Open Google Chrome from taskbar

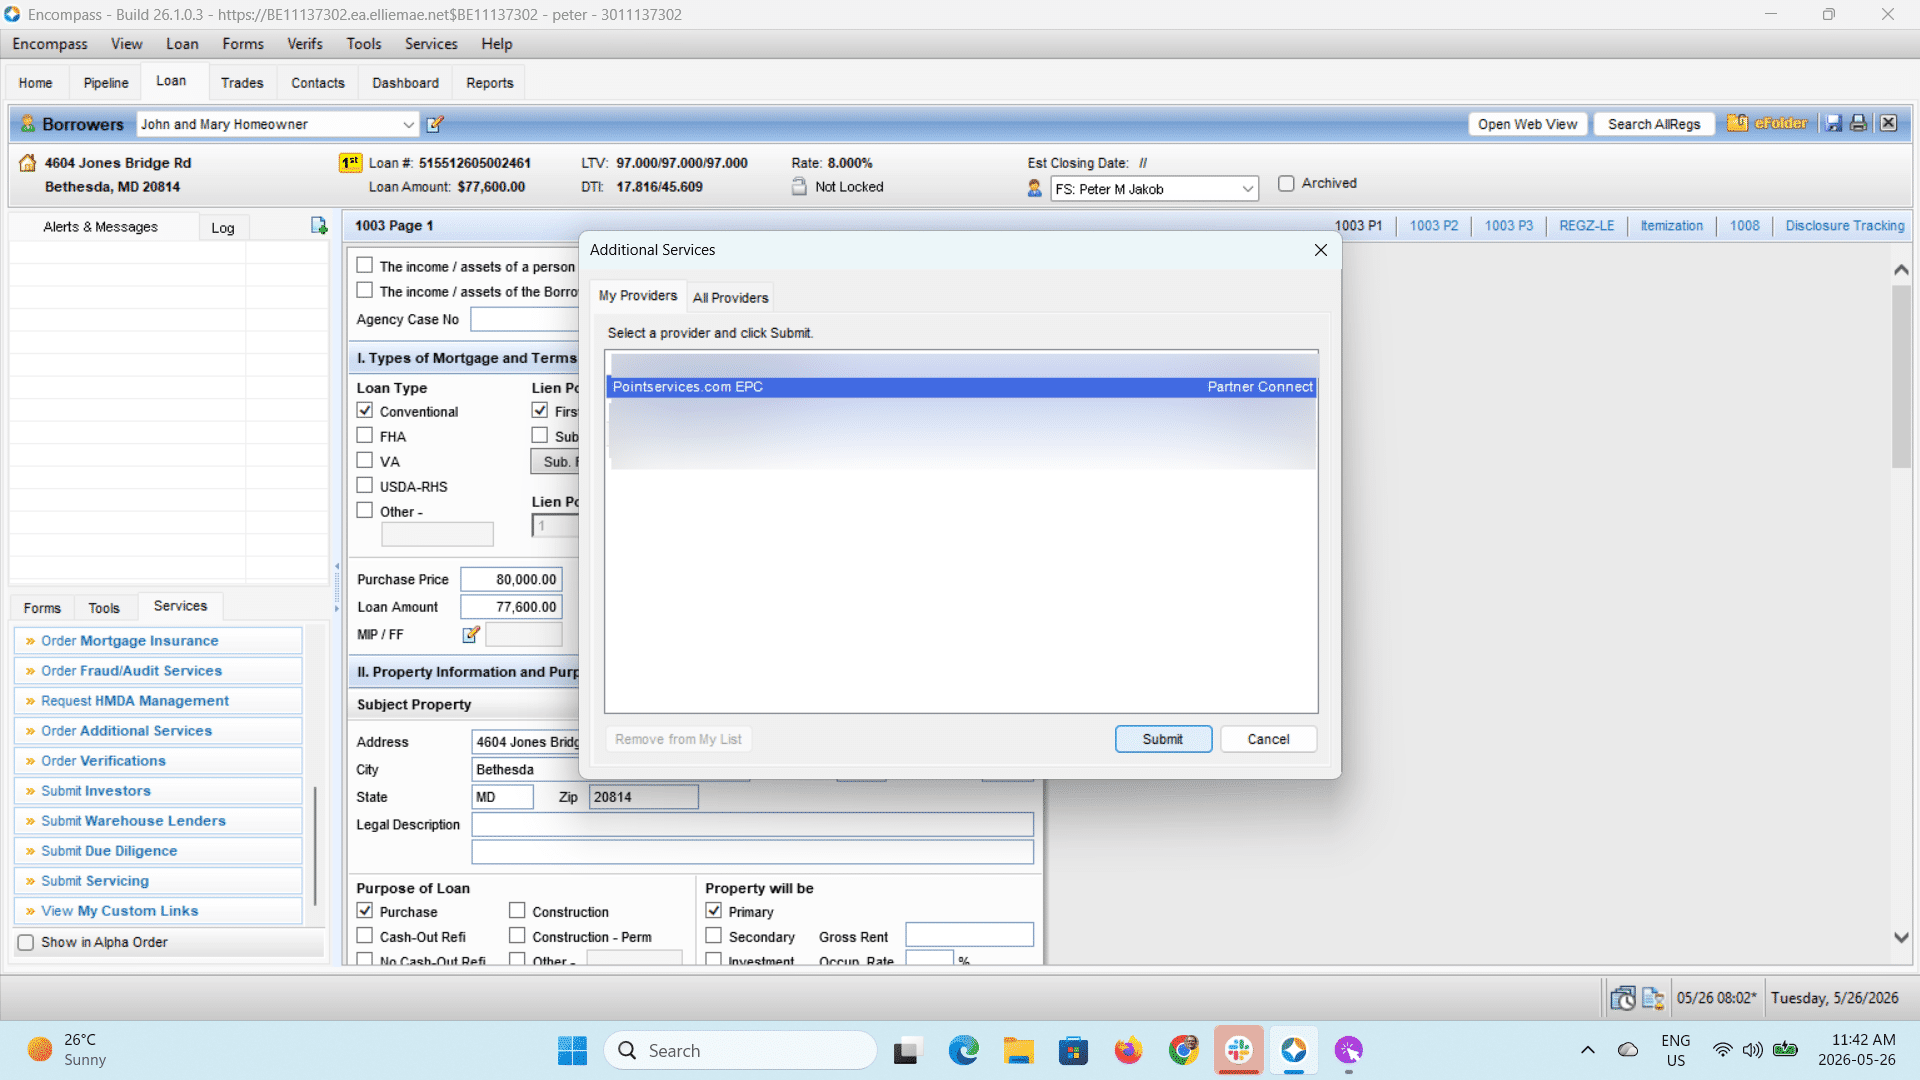[1183, 1051]
